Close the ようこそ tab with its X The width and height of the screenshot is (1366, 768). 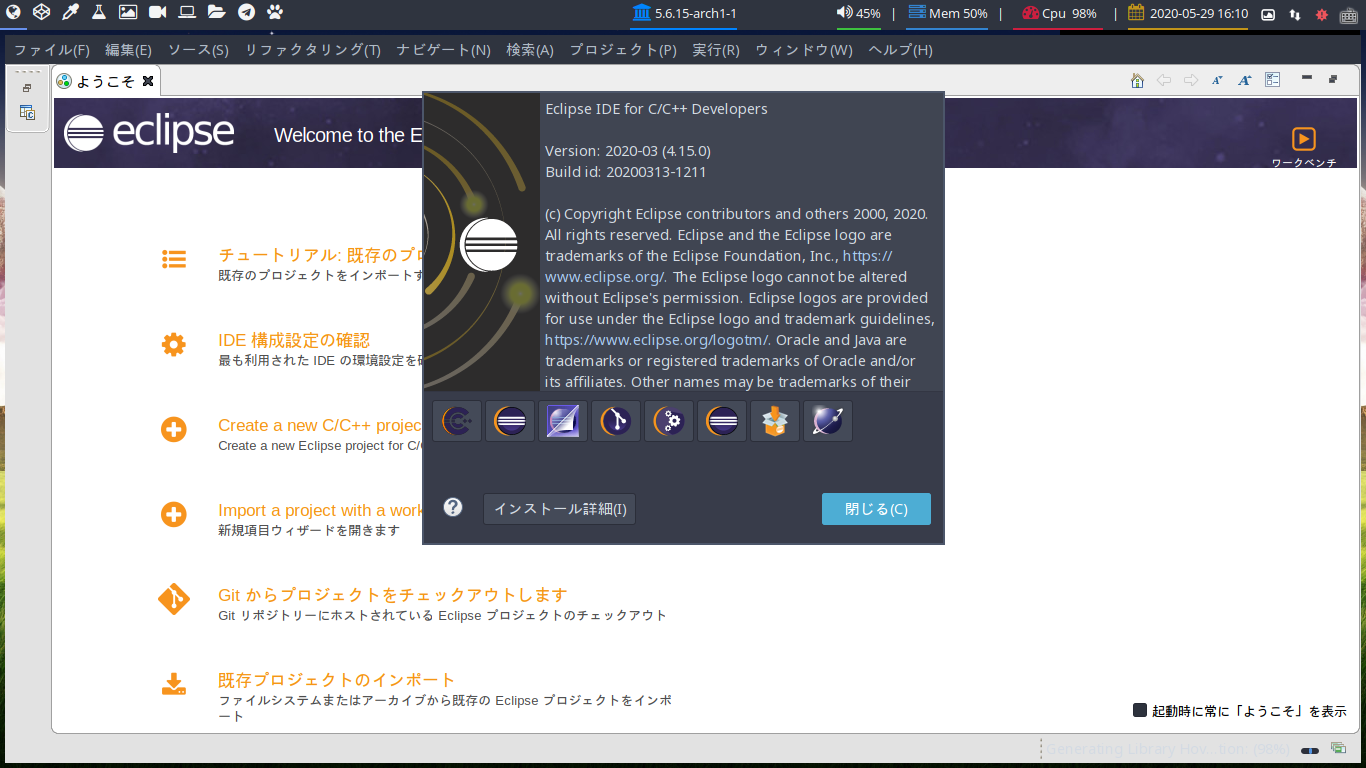click(148, 81)
